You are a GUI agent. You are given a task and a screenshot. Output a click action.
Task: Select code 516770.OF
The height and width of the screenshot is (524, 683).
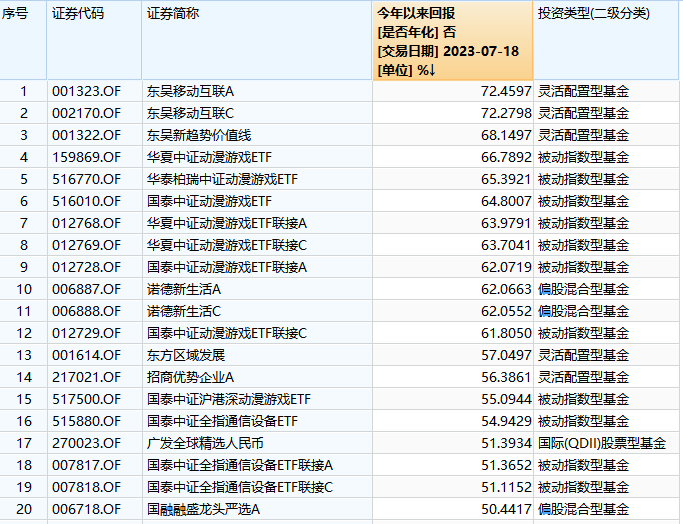pos(86,179)
